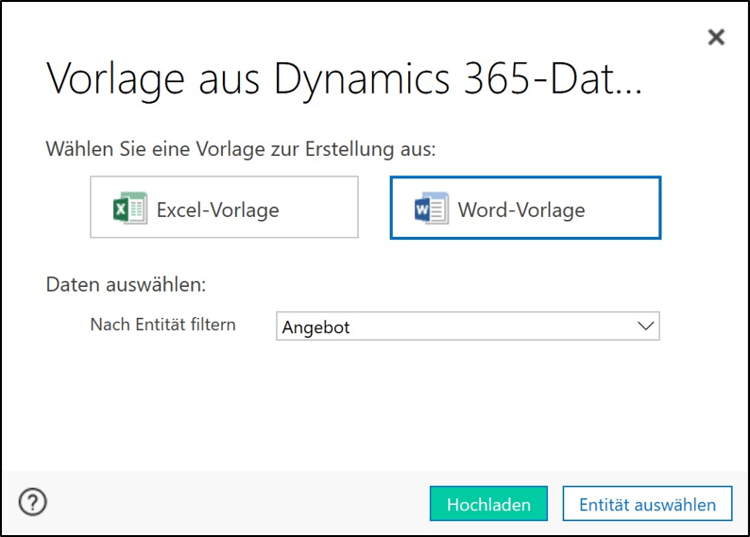Image resolution: width=750 pixels, height=537 pixels.
Task: Select the Excel-Vorlage template option
Action: (224, 208)
